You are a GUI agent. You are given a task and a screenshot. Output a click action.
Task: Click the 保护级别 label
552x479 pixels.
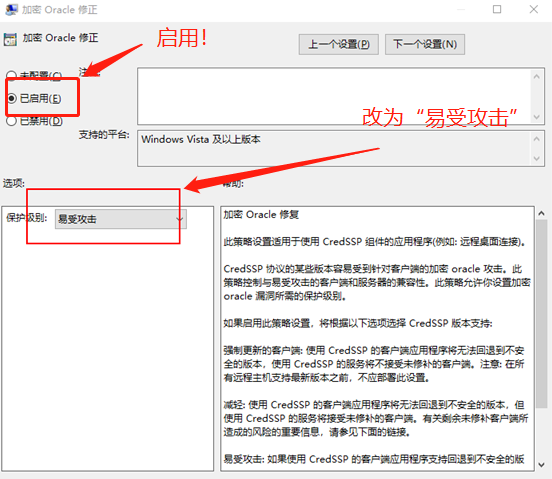(26, 218)
